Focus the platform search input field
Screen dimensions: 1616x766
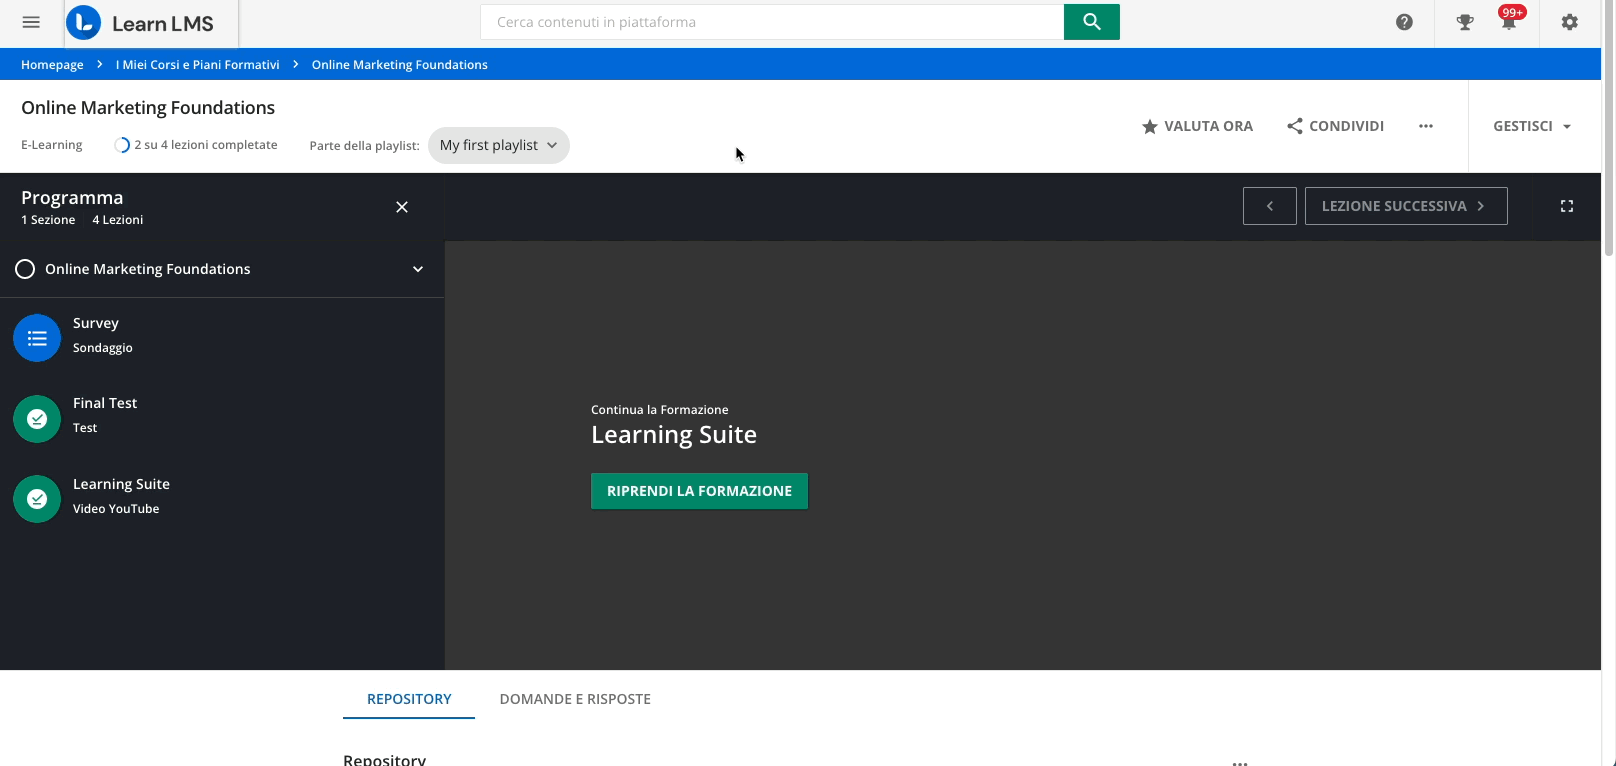click(772, 22)
